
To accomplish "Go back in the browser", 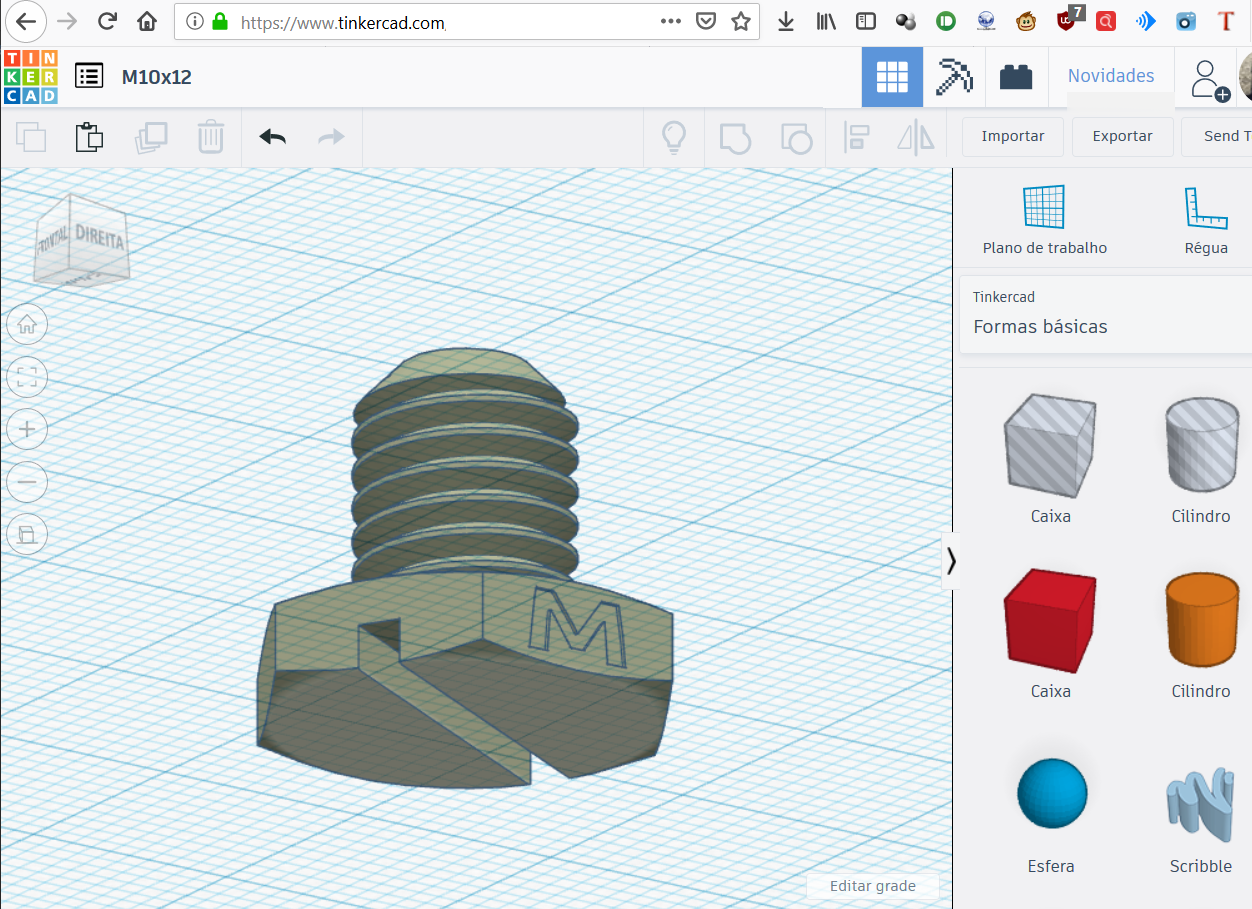I will [x=26, y=21].
